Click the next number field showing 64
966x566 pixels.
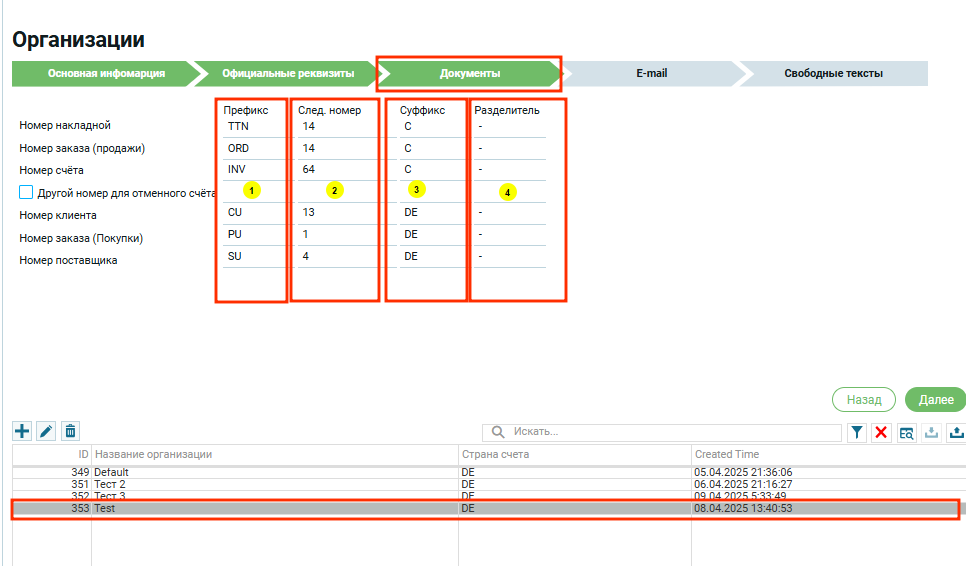335,170
